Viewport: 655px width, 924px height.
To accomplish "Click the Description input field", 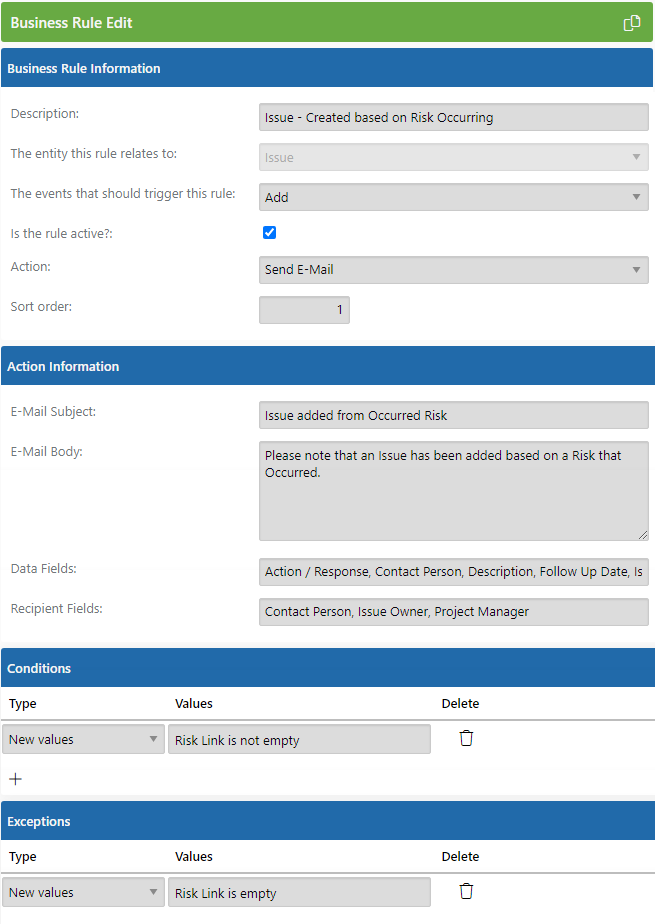I will (454, 117).
